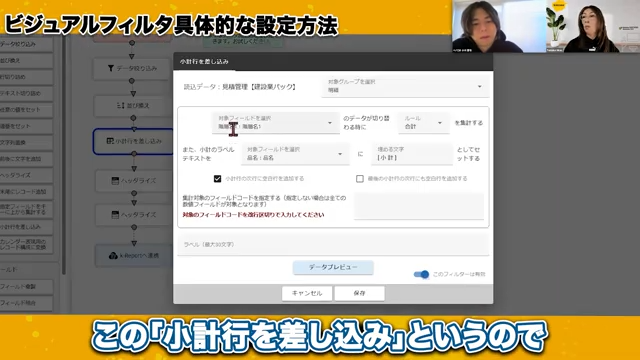Click the left sidebar vertical scrollbar
The image size is (640, 360).
[x=64, y=155]
